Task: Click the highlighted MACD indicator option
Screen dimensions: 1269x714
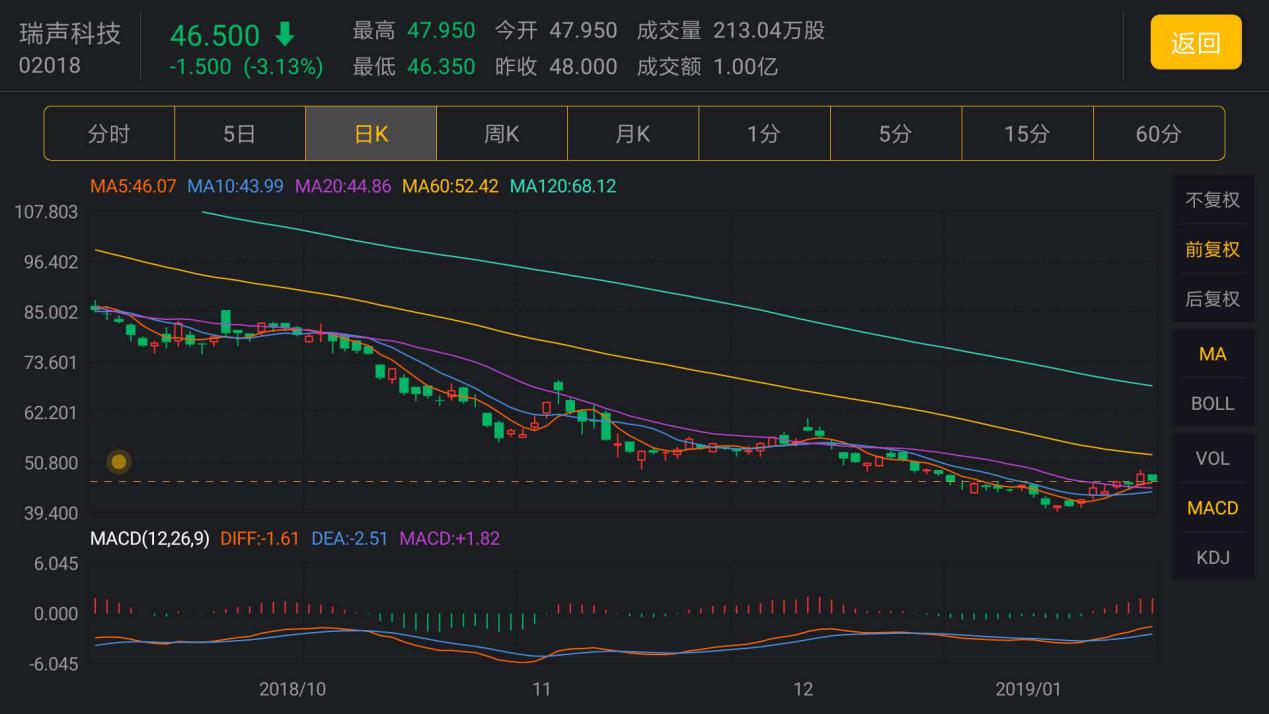Action: [1212, 507]
